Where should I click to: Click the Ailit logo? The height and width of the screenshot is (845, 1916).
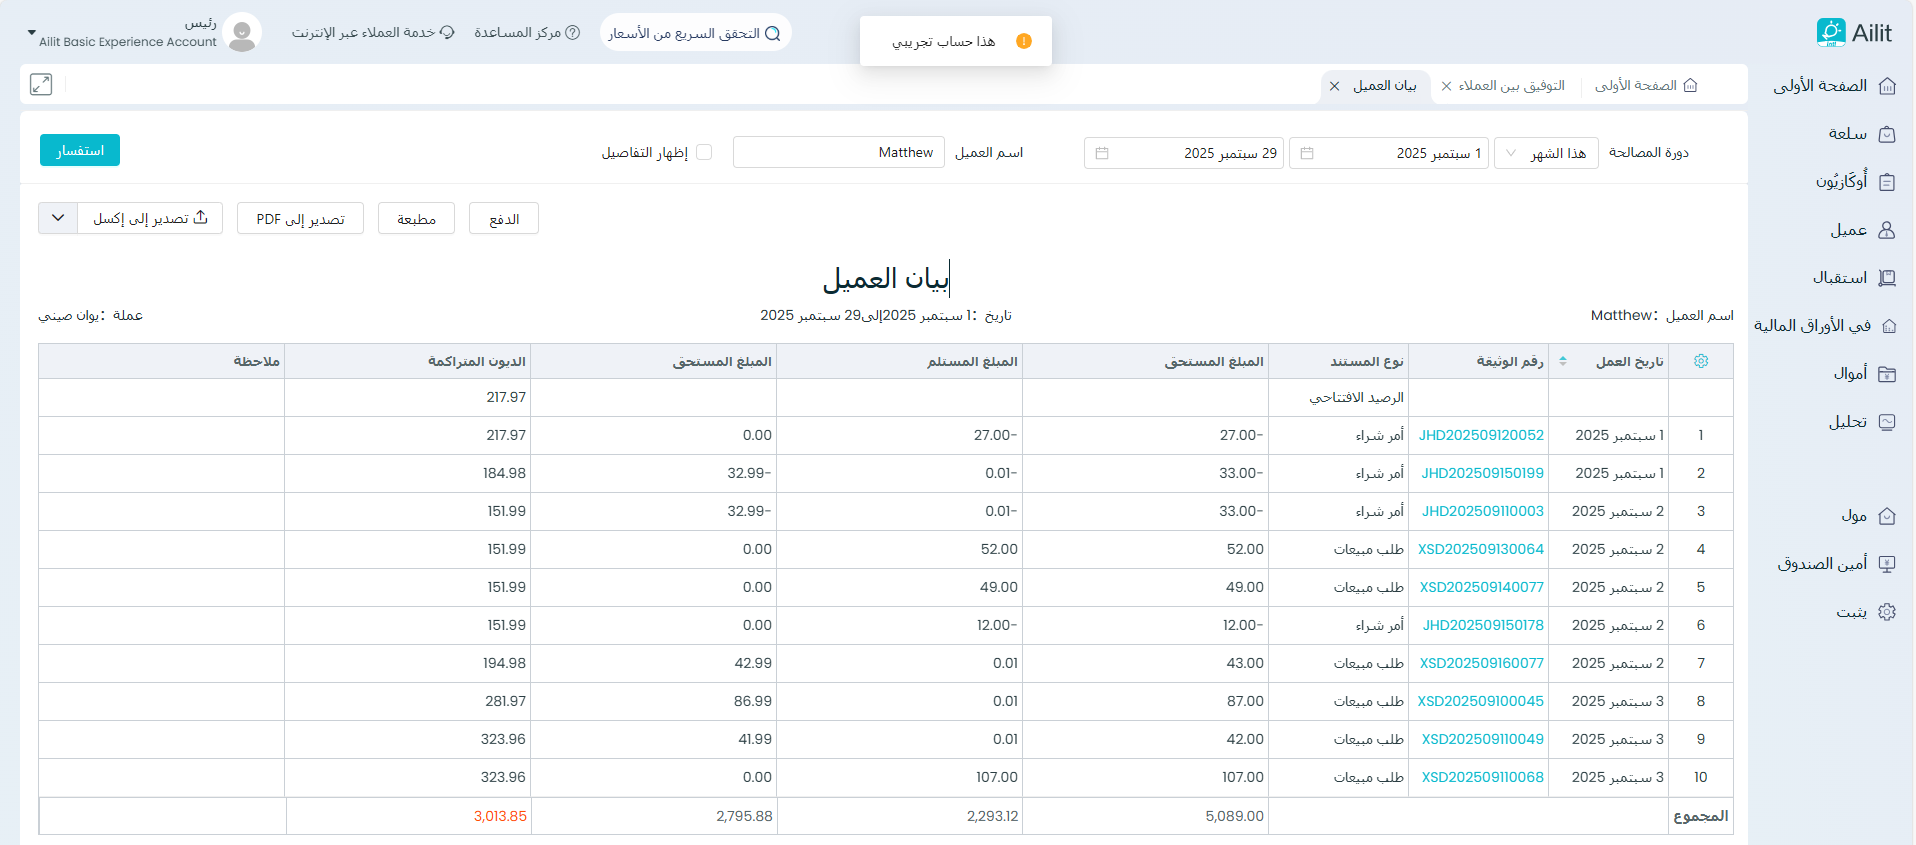point(1854,33)
